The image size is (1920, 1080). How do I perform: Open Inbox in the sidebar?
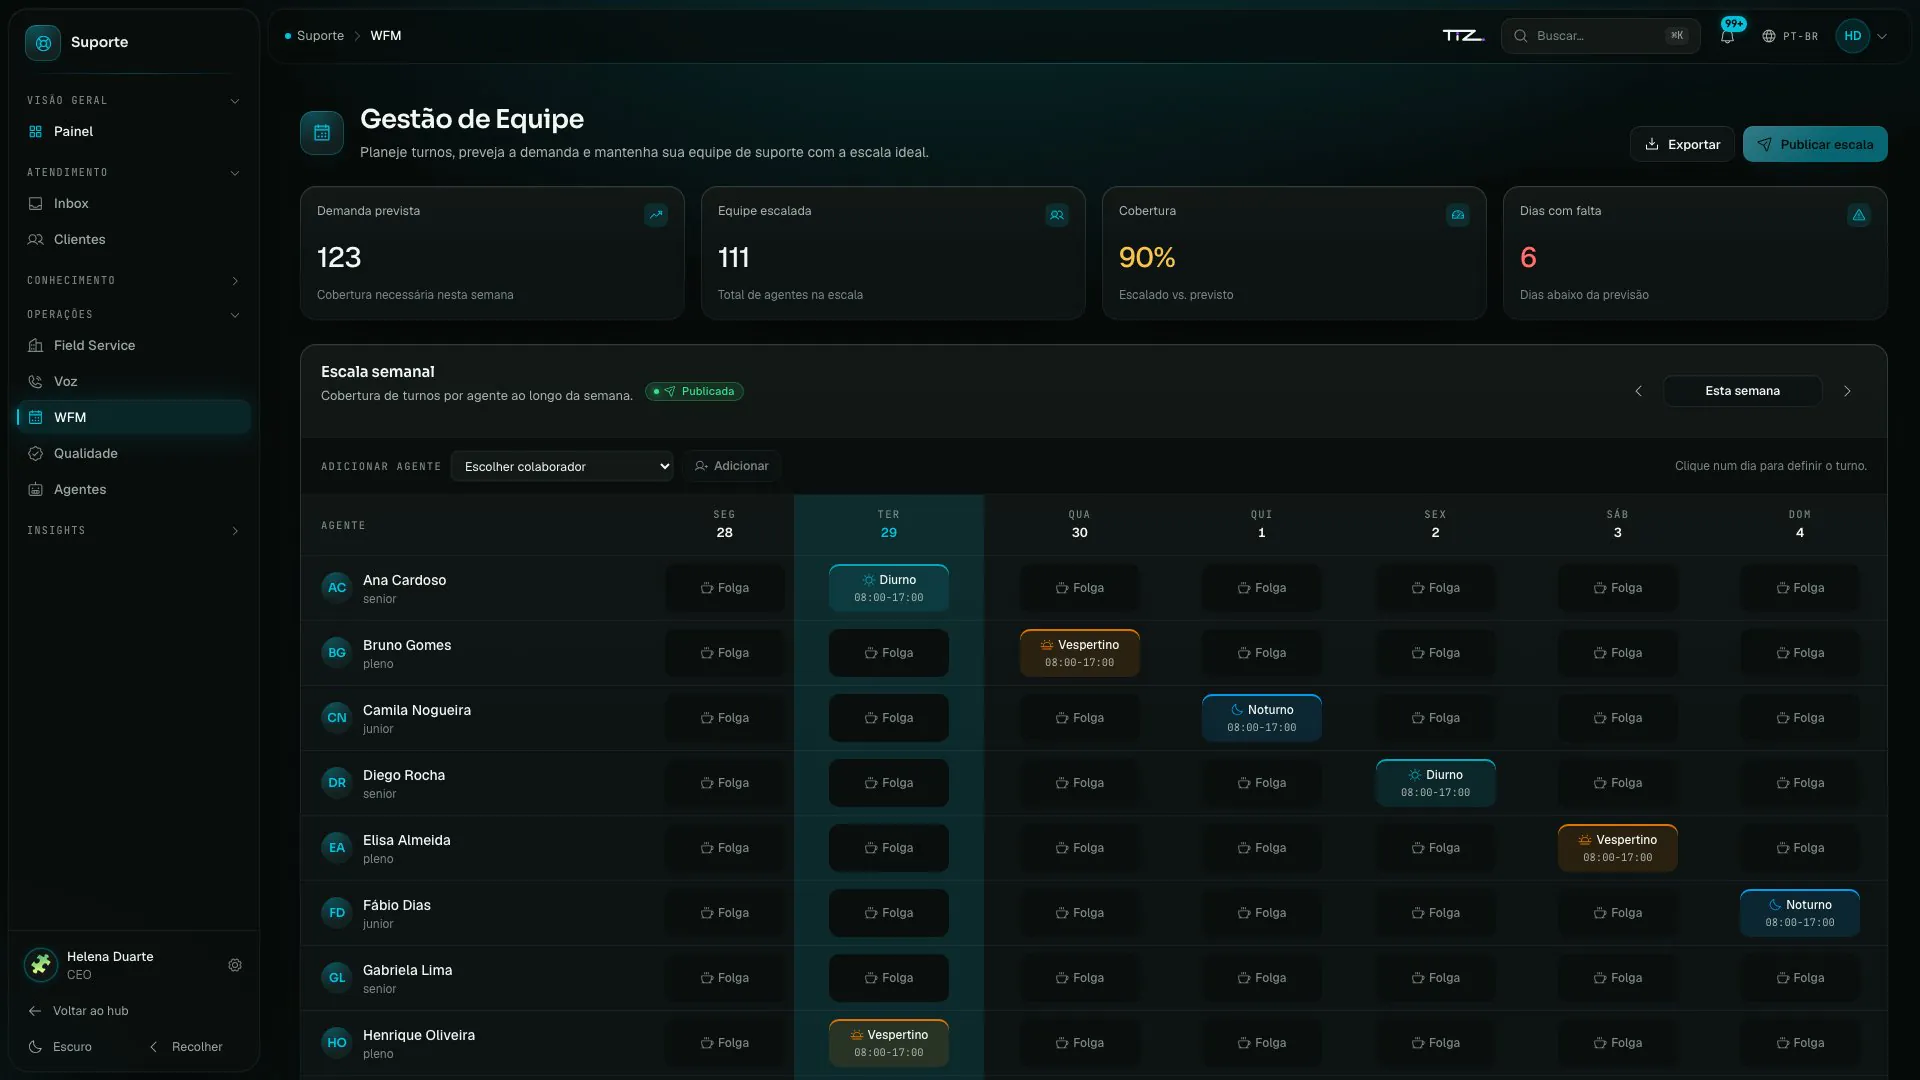pos(134,203)
